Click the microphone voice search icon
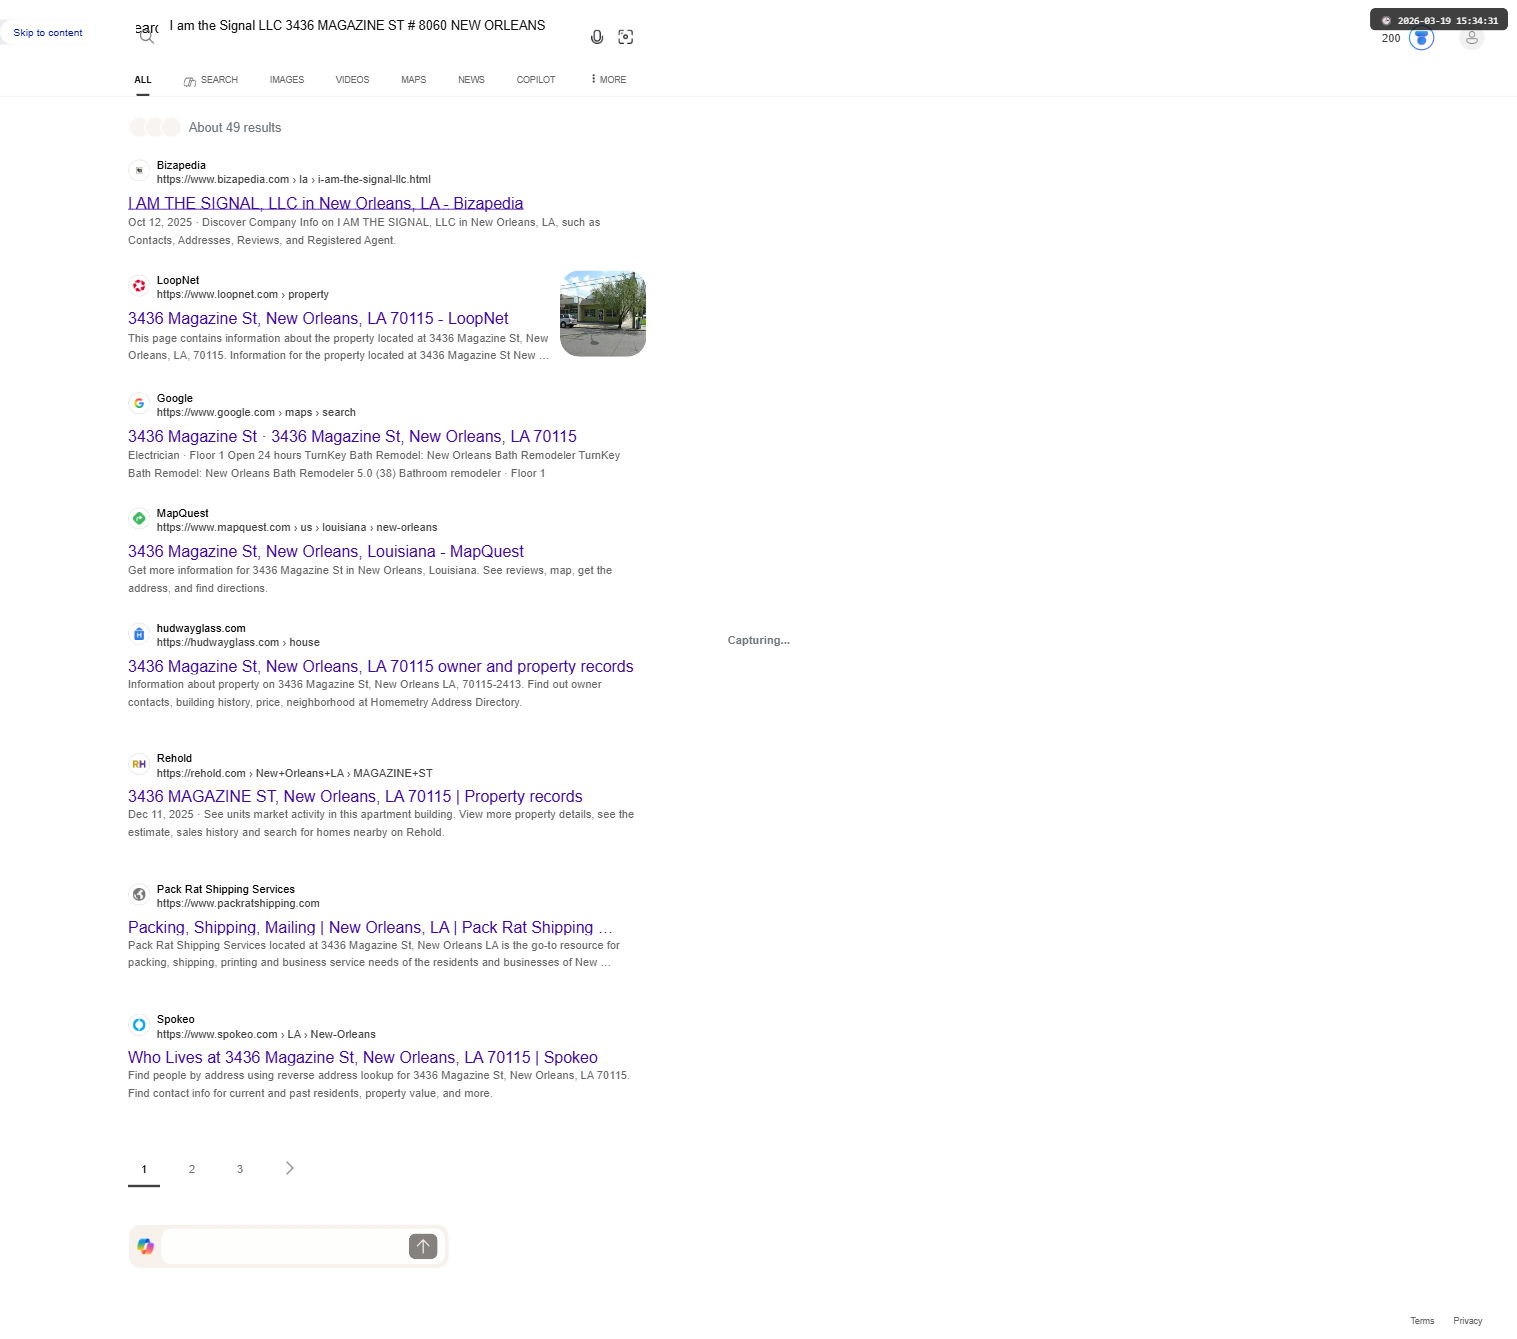Screen dimensions: 1517x1339 coord(597,37)
